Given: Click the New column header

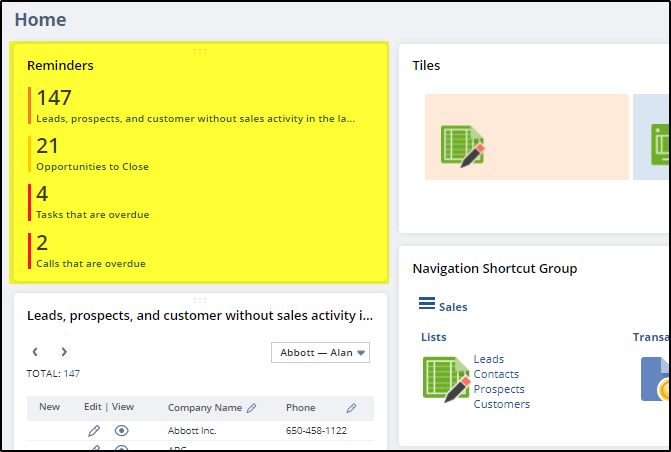Looking at the screenshot, I should point(50,407).
